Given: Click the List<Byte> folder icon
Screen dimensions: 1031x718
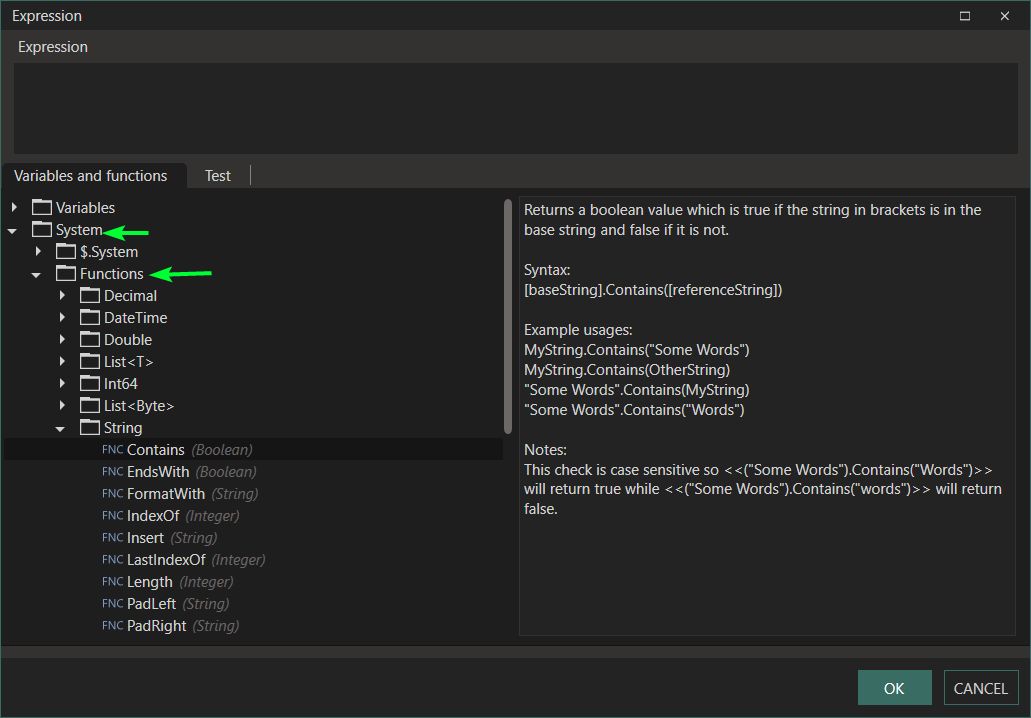Looking at the screenshot, I should tap(90, 406).
